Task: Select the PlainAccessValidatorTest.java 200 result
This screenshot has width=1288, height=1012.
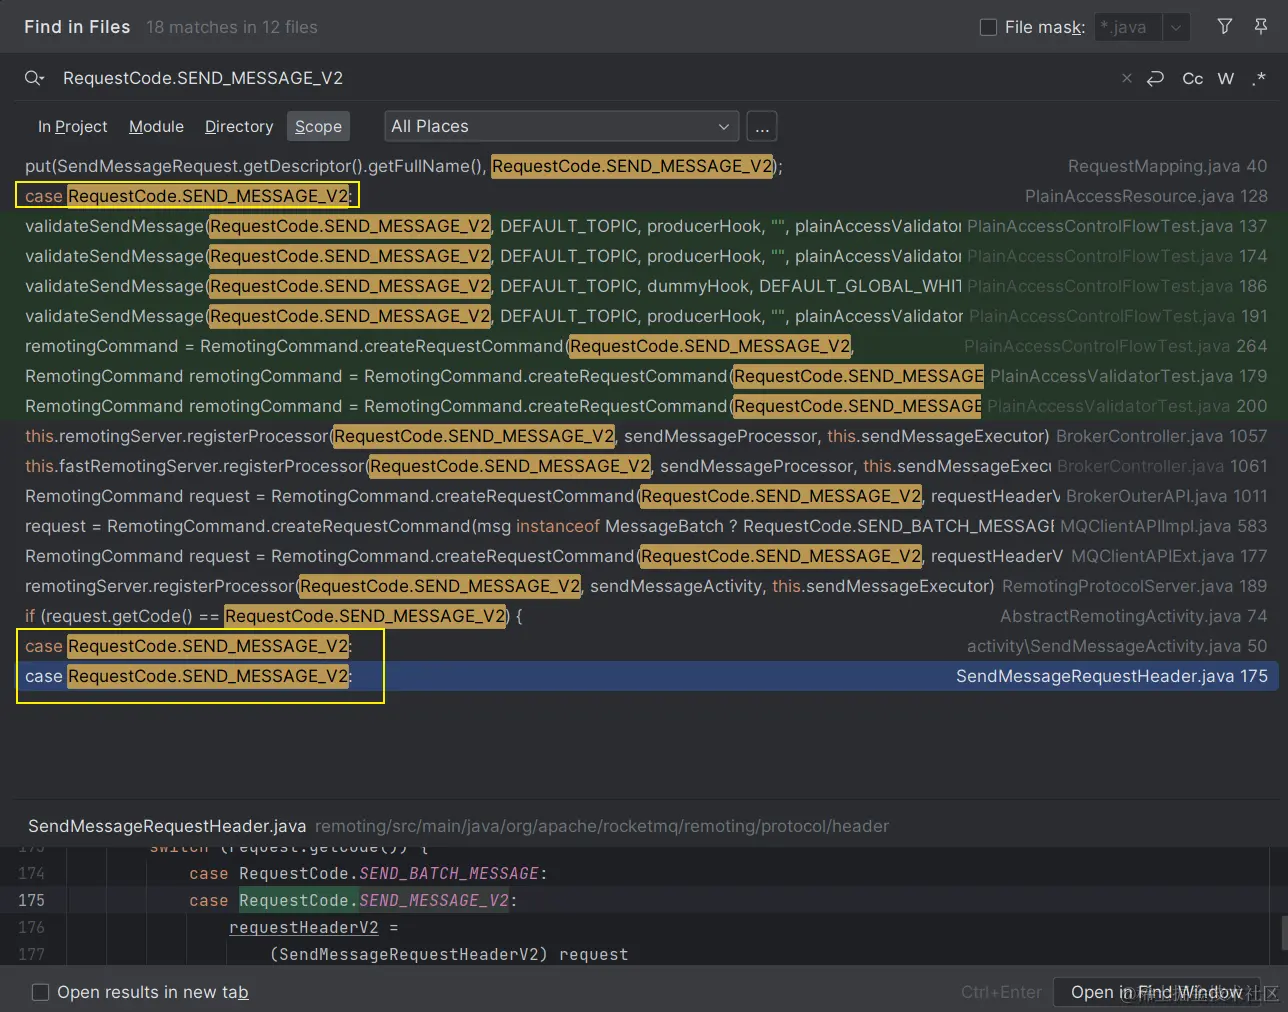Action: point(646,406)
